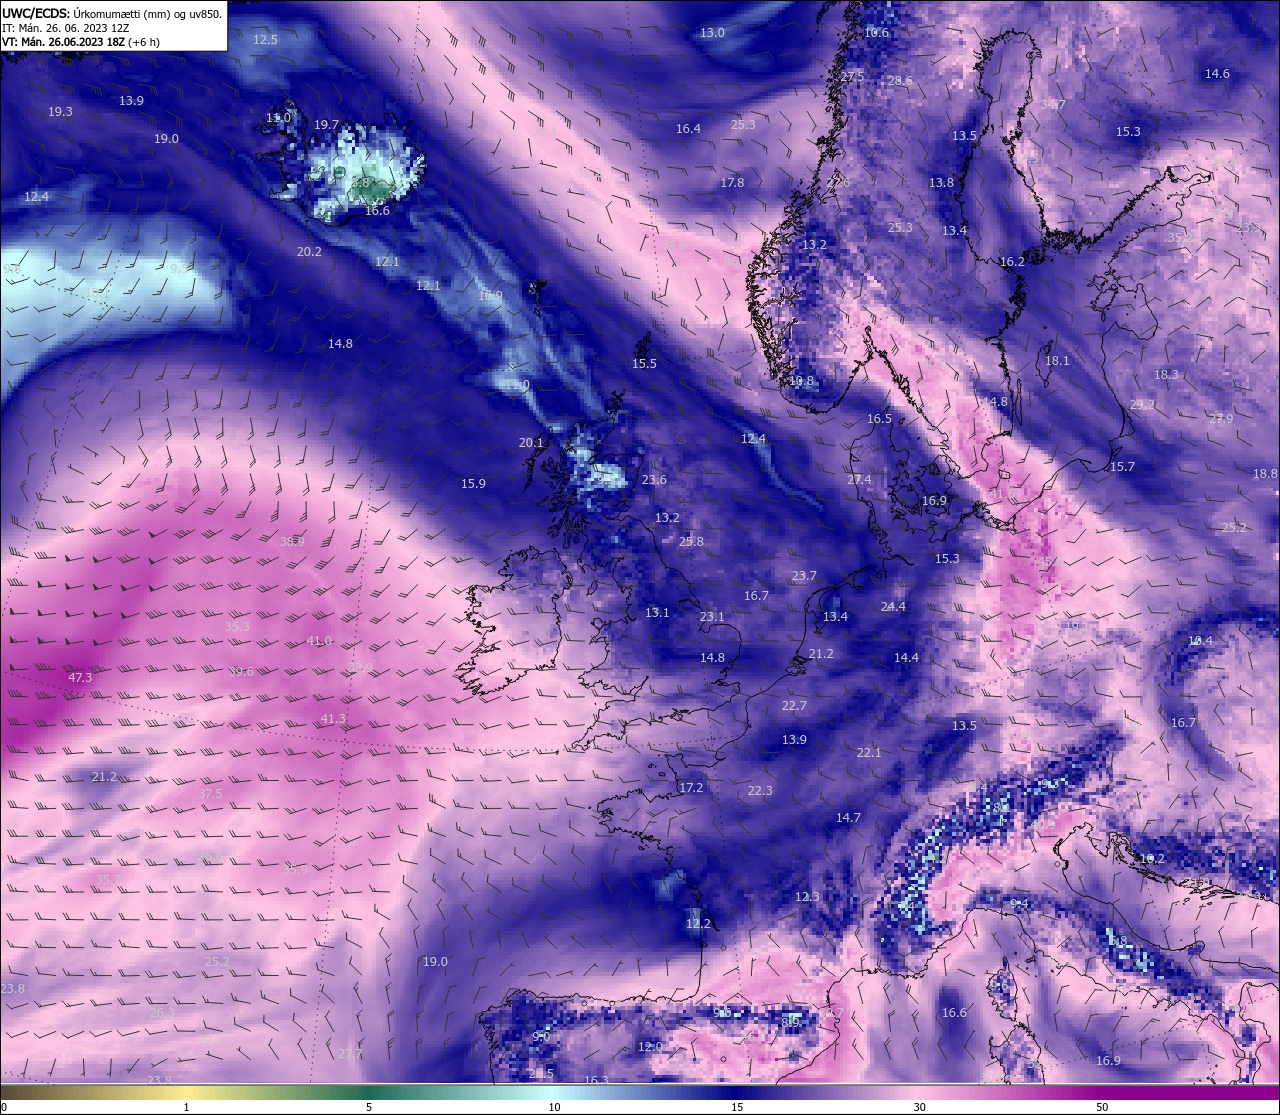Click the 10 label on the color scale

554,1107
